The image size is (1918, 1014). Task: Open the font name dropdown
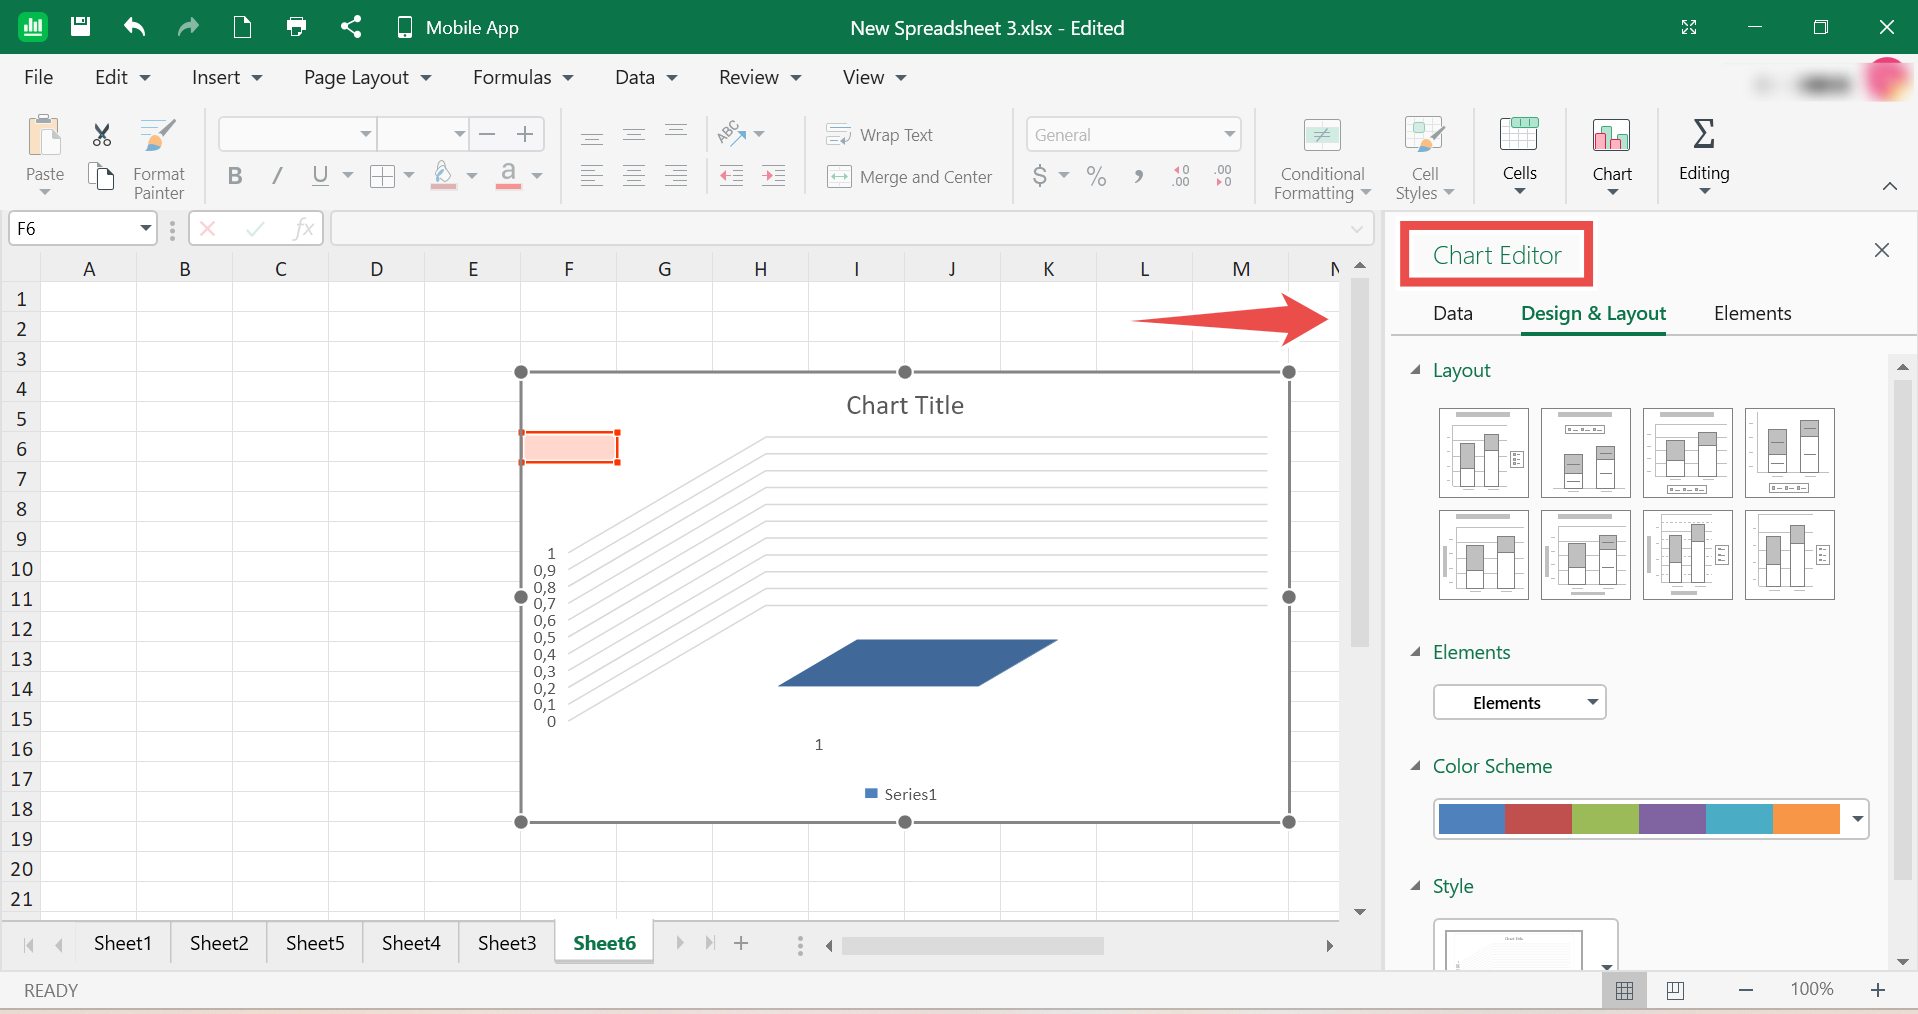click(x=366, y=134)
